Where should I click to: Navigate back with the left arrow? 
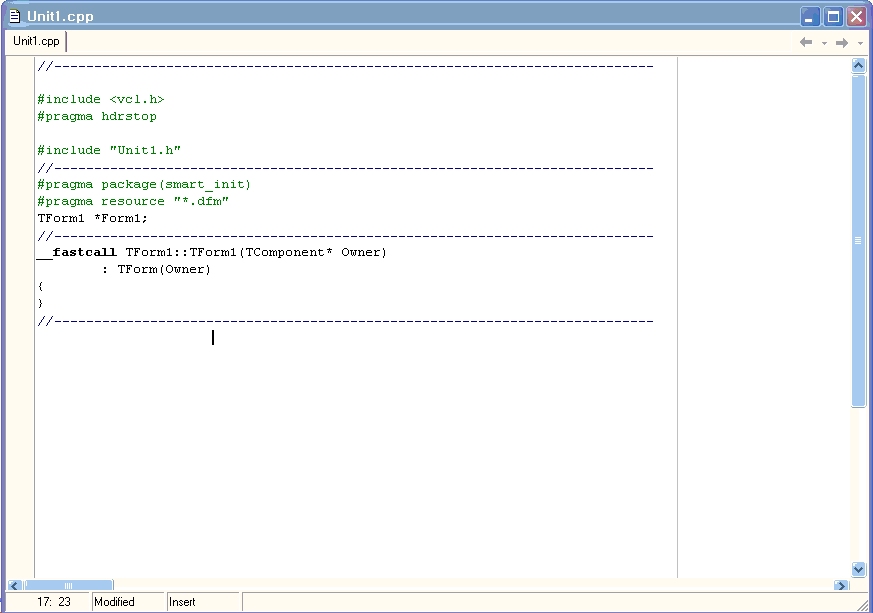(x=806, y=42)
